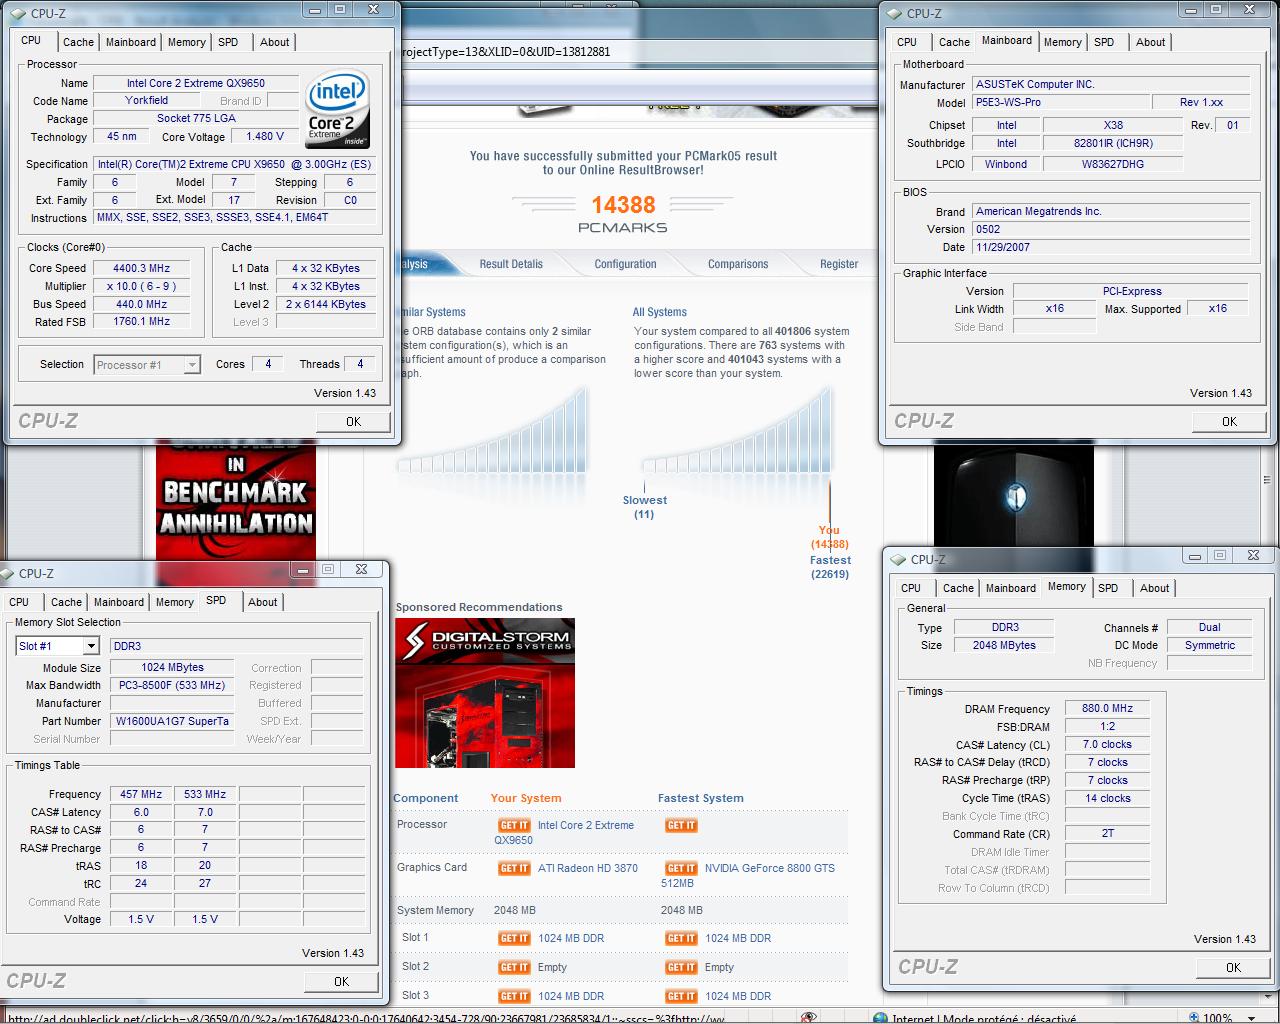Click OK in the Memory window
Screen dimensions: 1280x1024
pyautogui.click(x=1233, y=967)
